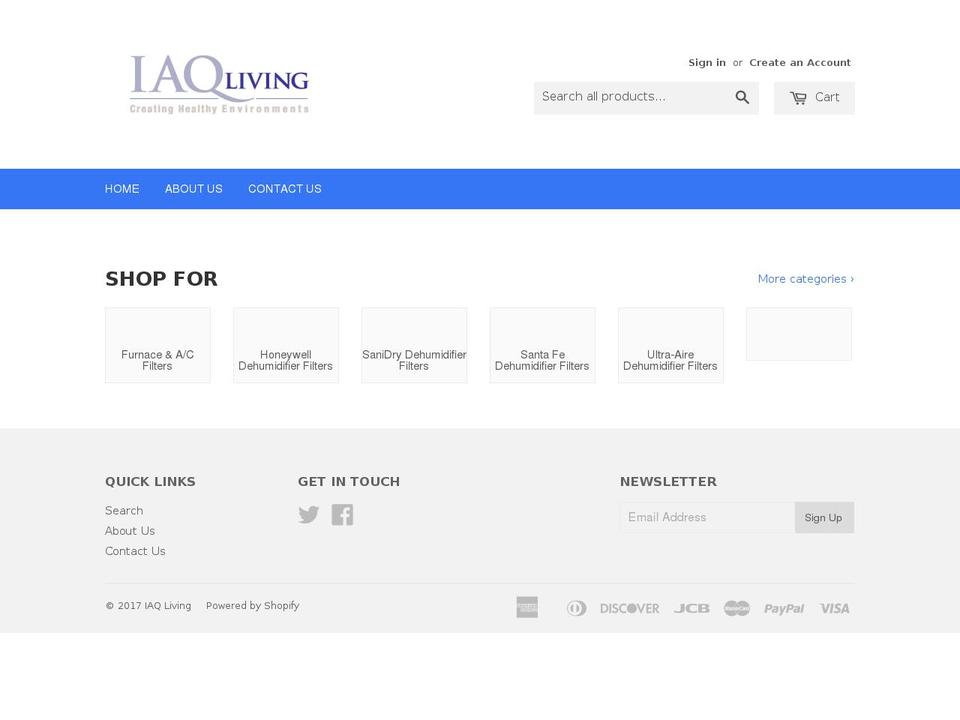This screenshot has width=960, height=720.
Task: Click the Discover payment icon
Action: [629, 608]
